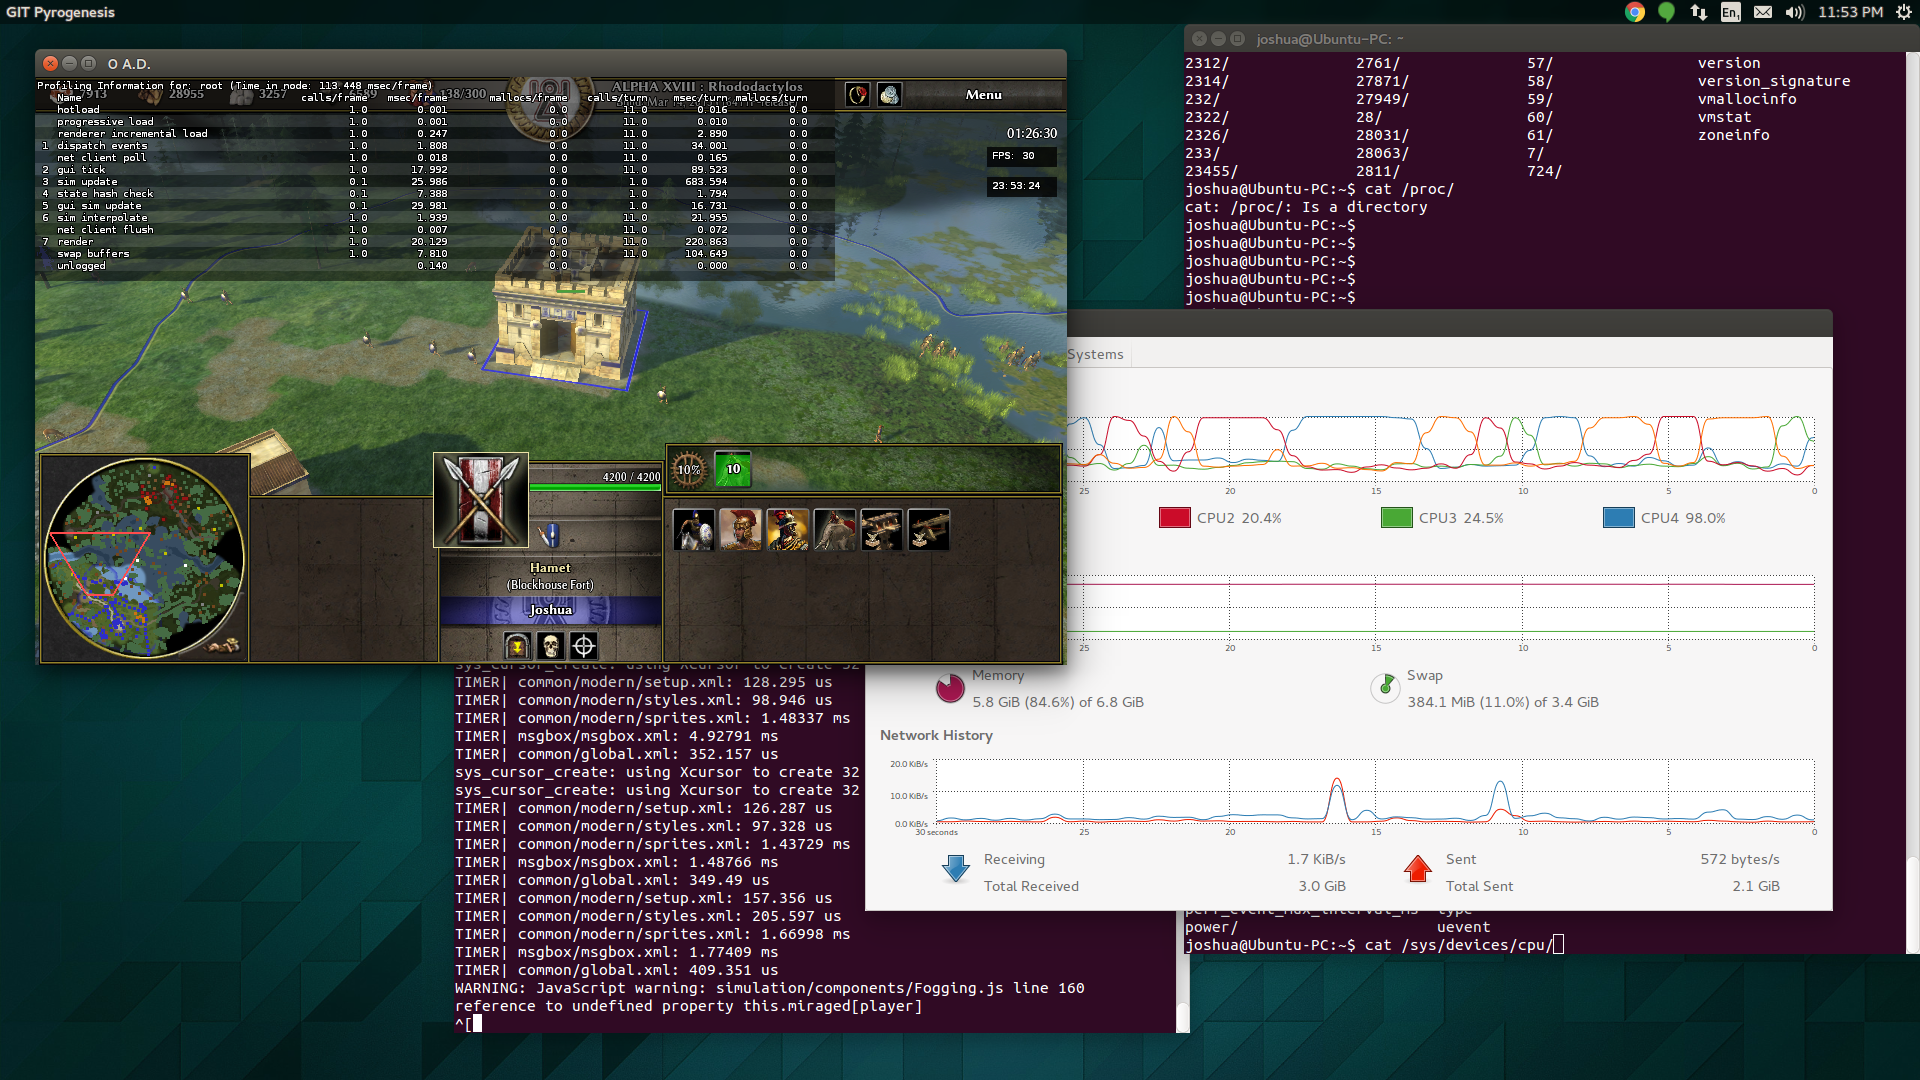Maximize the 0 A.D. game window

tap(88, 63)
